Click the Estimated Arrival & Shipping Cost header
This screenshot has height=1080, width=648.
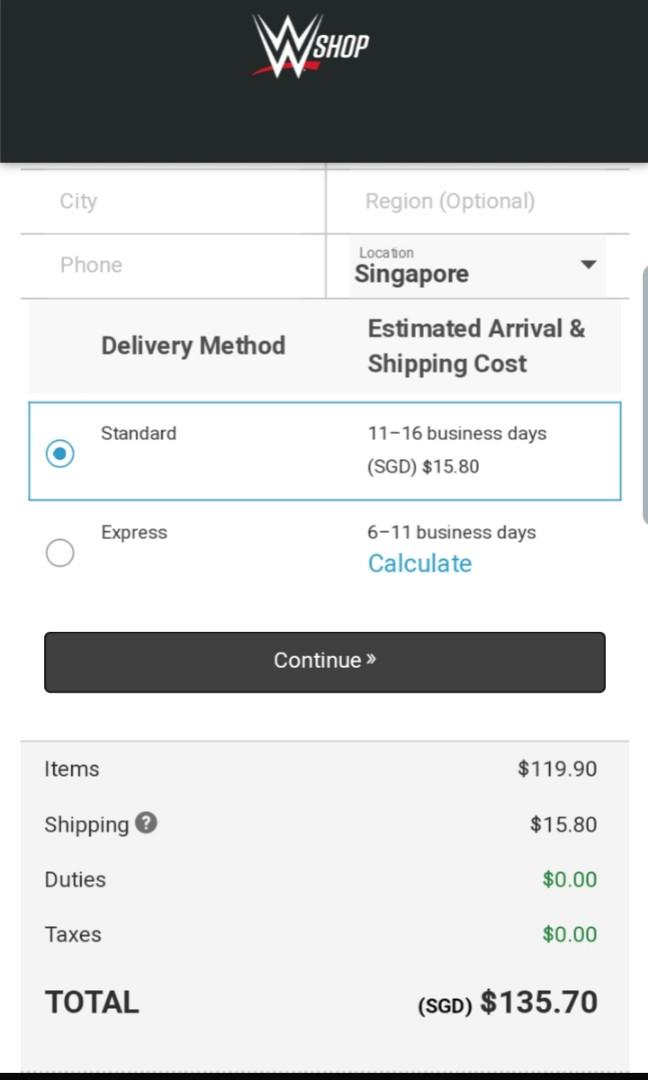click(476, 346)
